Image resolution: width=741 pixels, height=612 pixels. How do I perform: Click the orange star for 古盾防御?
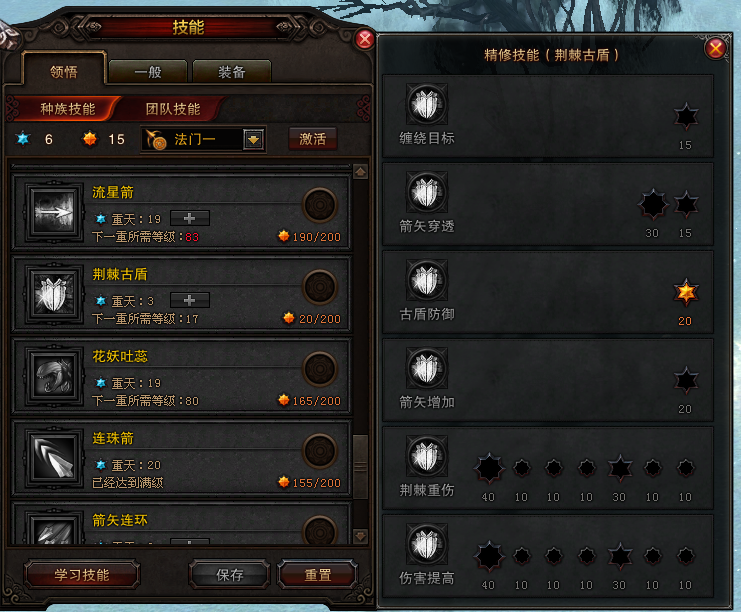coord(685,292)
